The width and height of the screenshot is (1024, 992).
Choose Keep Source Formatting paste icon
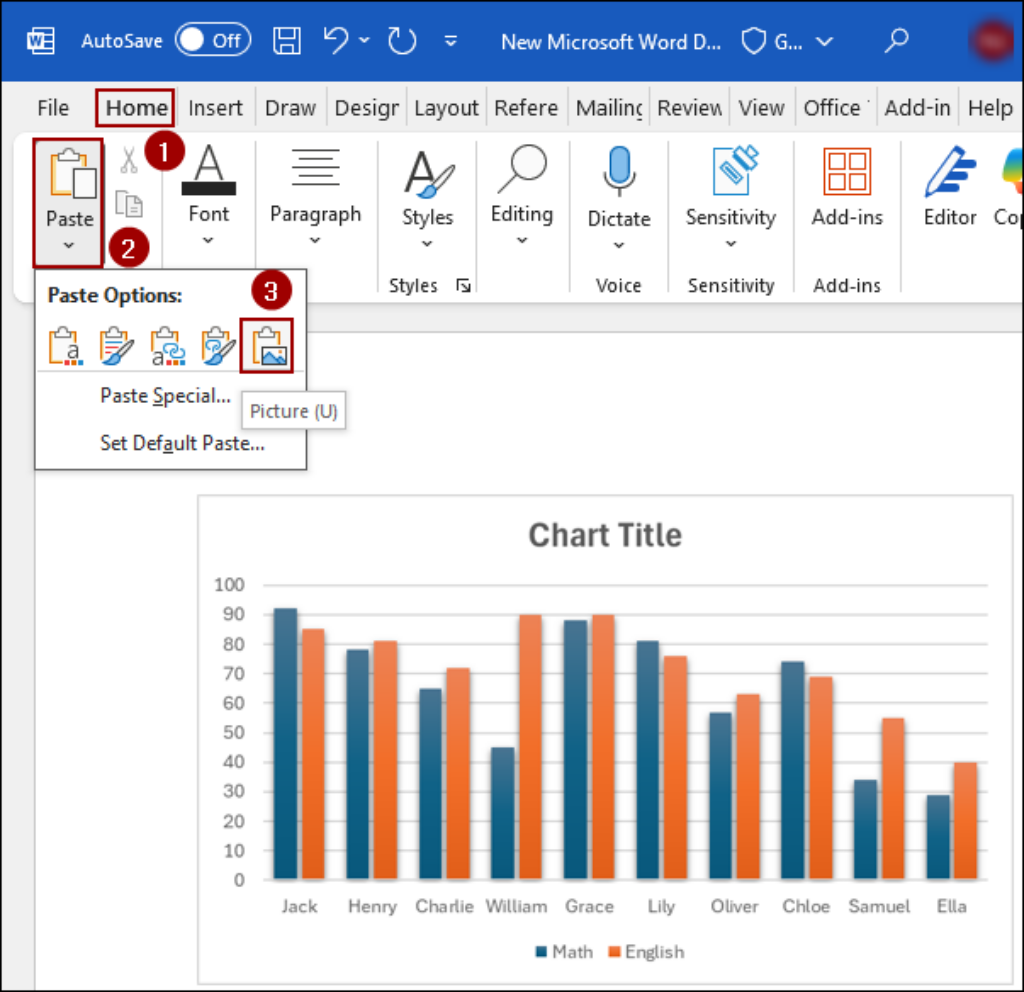pos(65,346)
